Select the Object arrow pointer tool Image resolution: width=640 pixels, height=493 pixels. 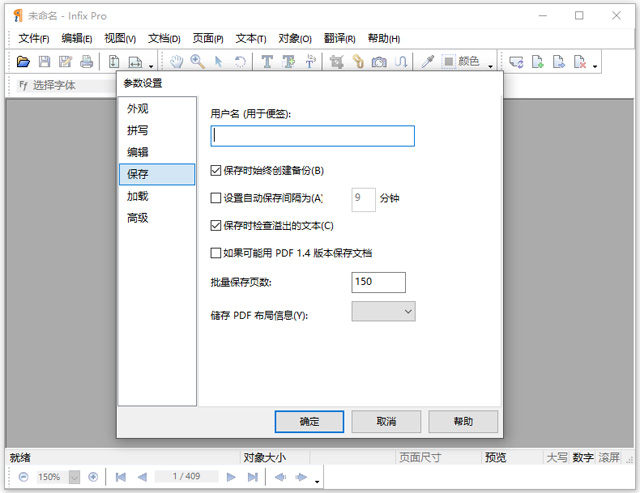[x=219, y=62]
